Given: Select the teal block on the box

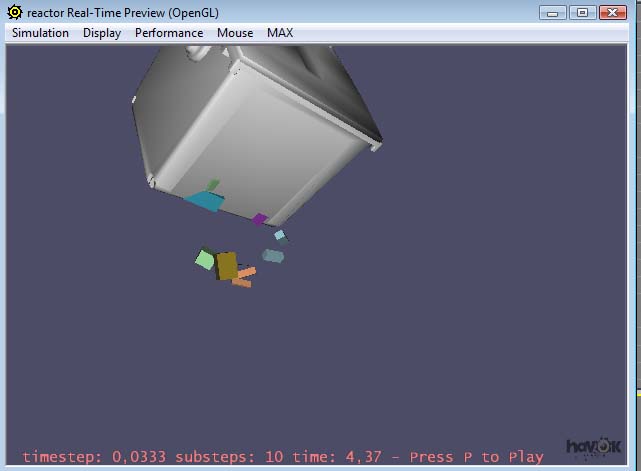Looking at the screenshot, I should pyautogui.click(x=205, y=201).
